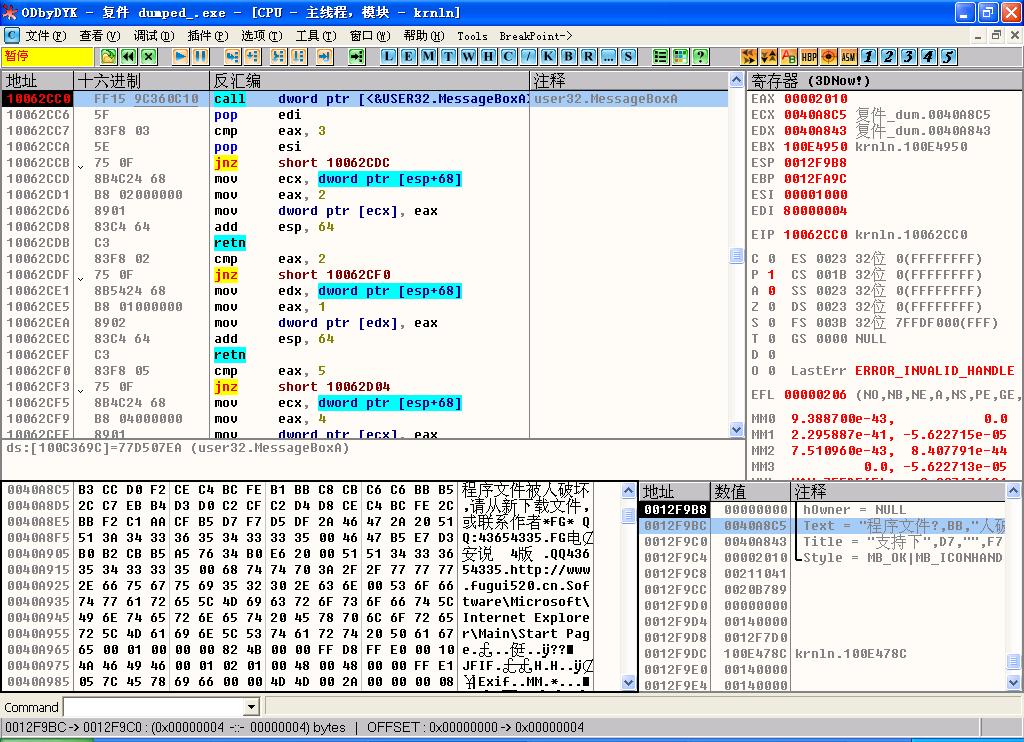Select dump row address 0040A8C5
The width and height of the screenshot is (1024, 742).
coord(38,489)
